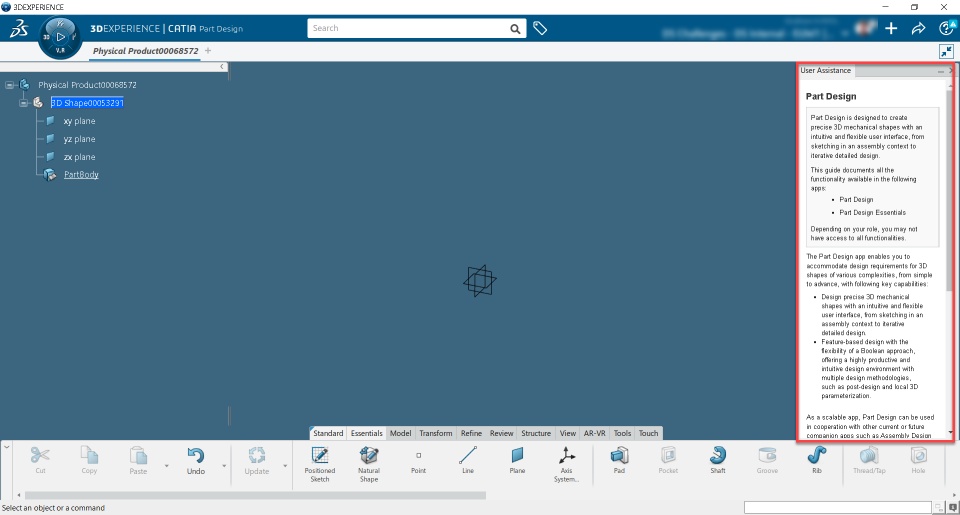Click the Copy tool icon
The height and width of the screenshot is (515, 960).
click(89, 456)
